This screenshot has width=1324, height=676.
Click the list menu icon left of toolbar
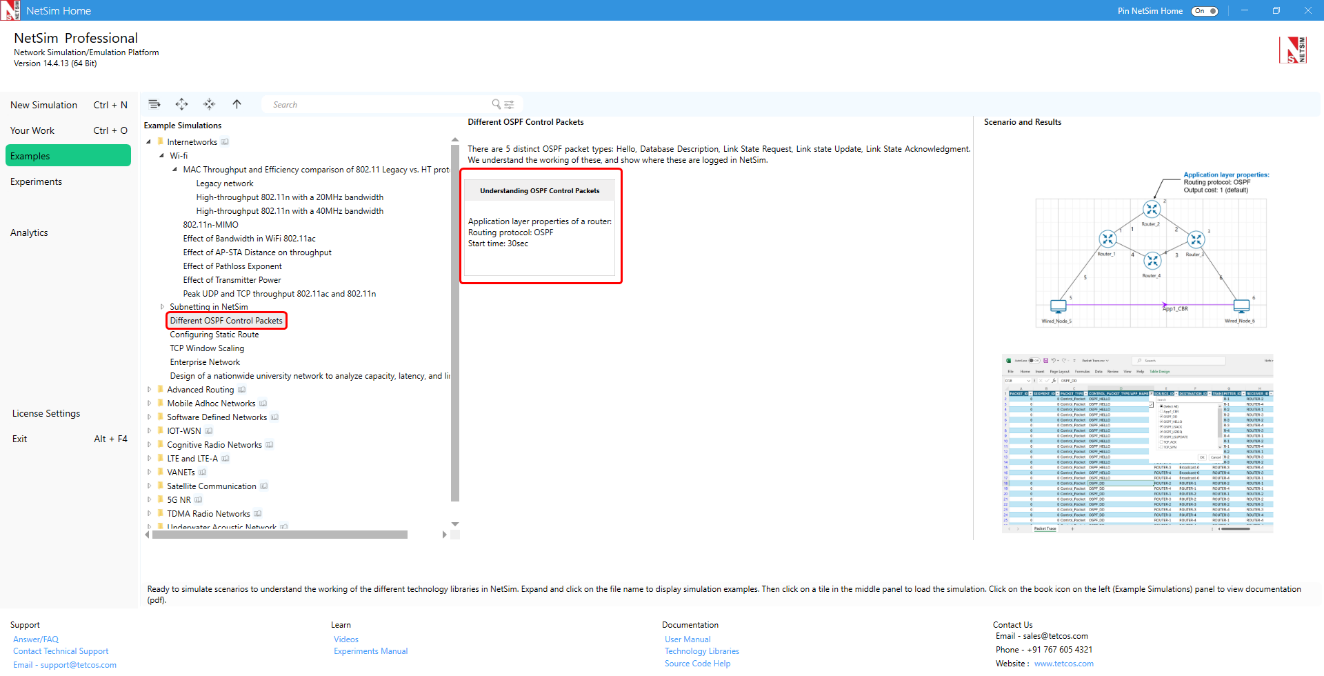[154, 104]
